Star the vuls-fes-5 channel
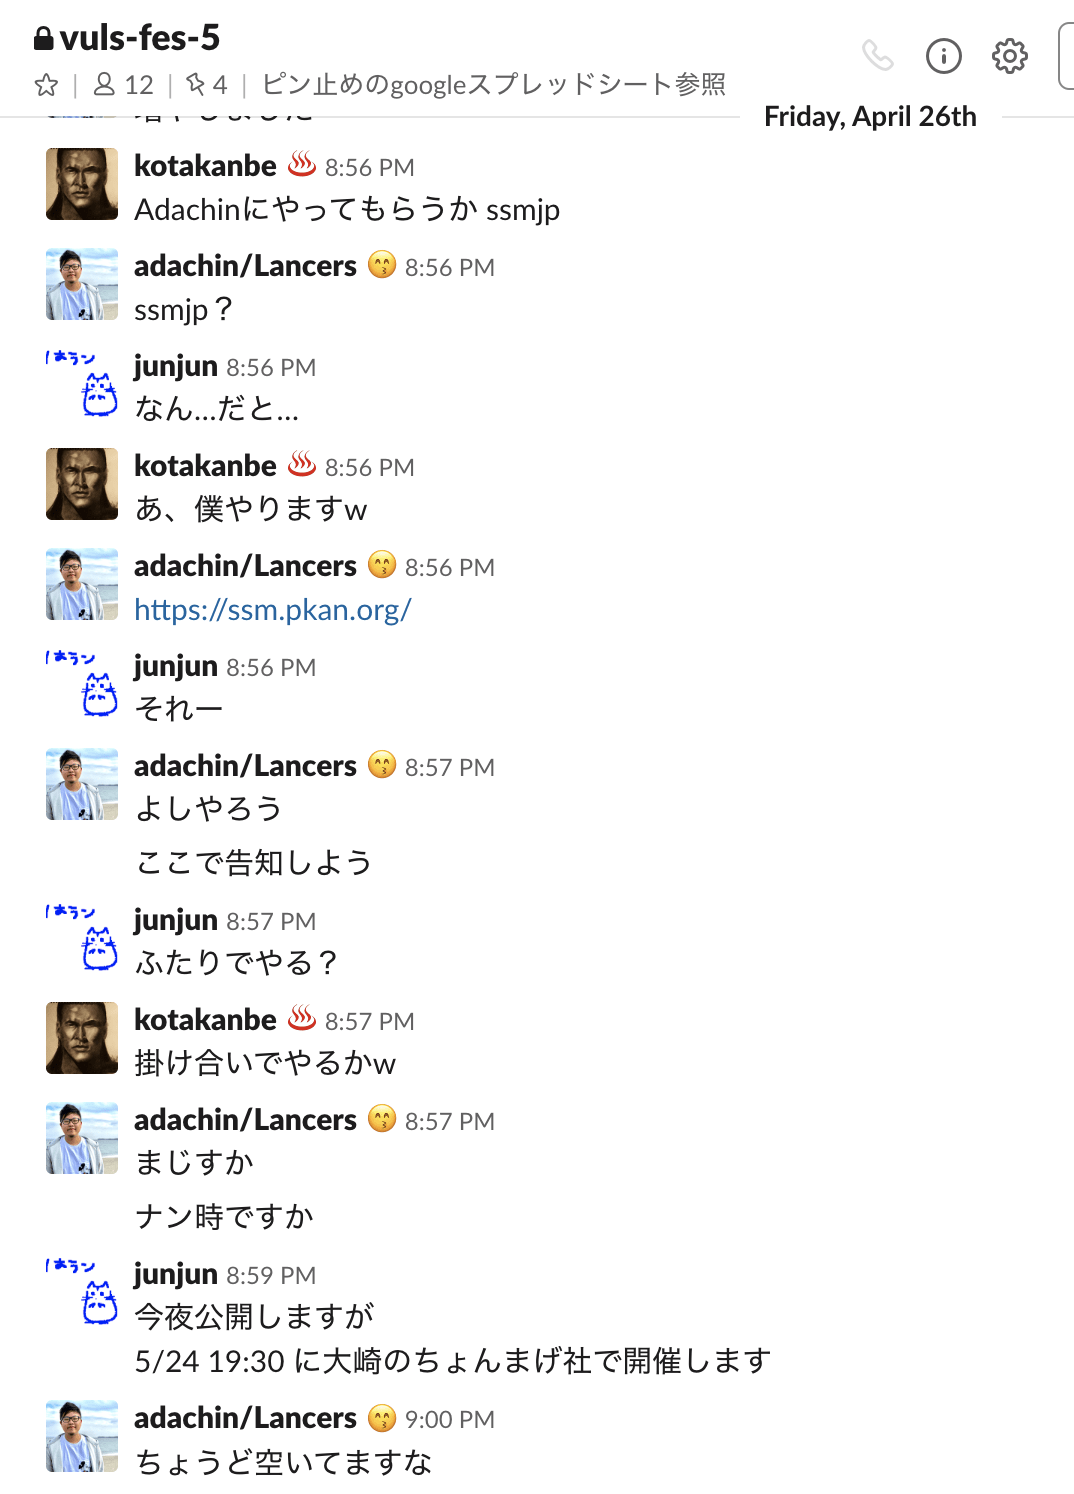Viewport: 1074px width, 1494px height. click(46, 85)
